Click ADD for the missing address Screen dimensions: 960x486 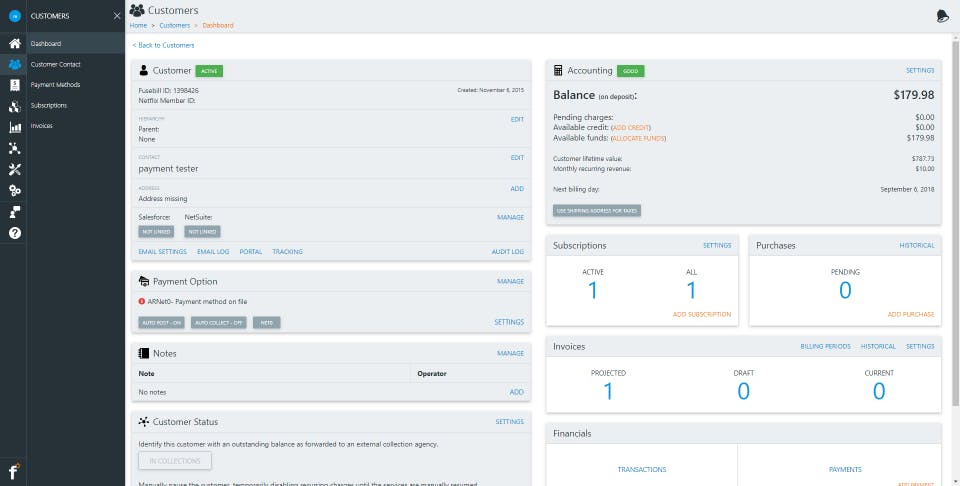pos(517,189)
